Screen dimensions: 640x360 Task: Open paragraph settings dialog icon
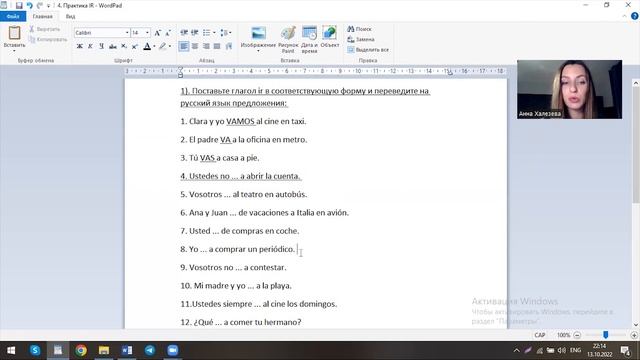coord(229,47)
